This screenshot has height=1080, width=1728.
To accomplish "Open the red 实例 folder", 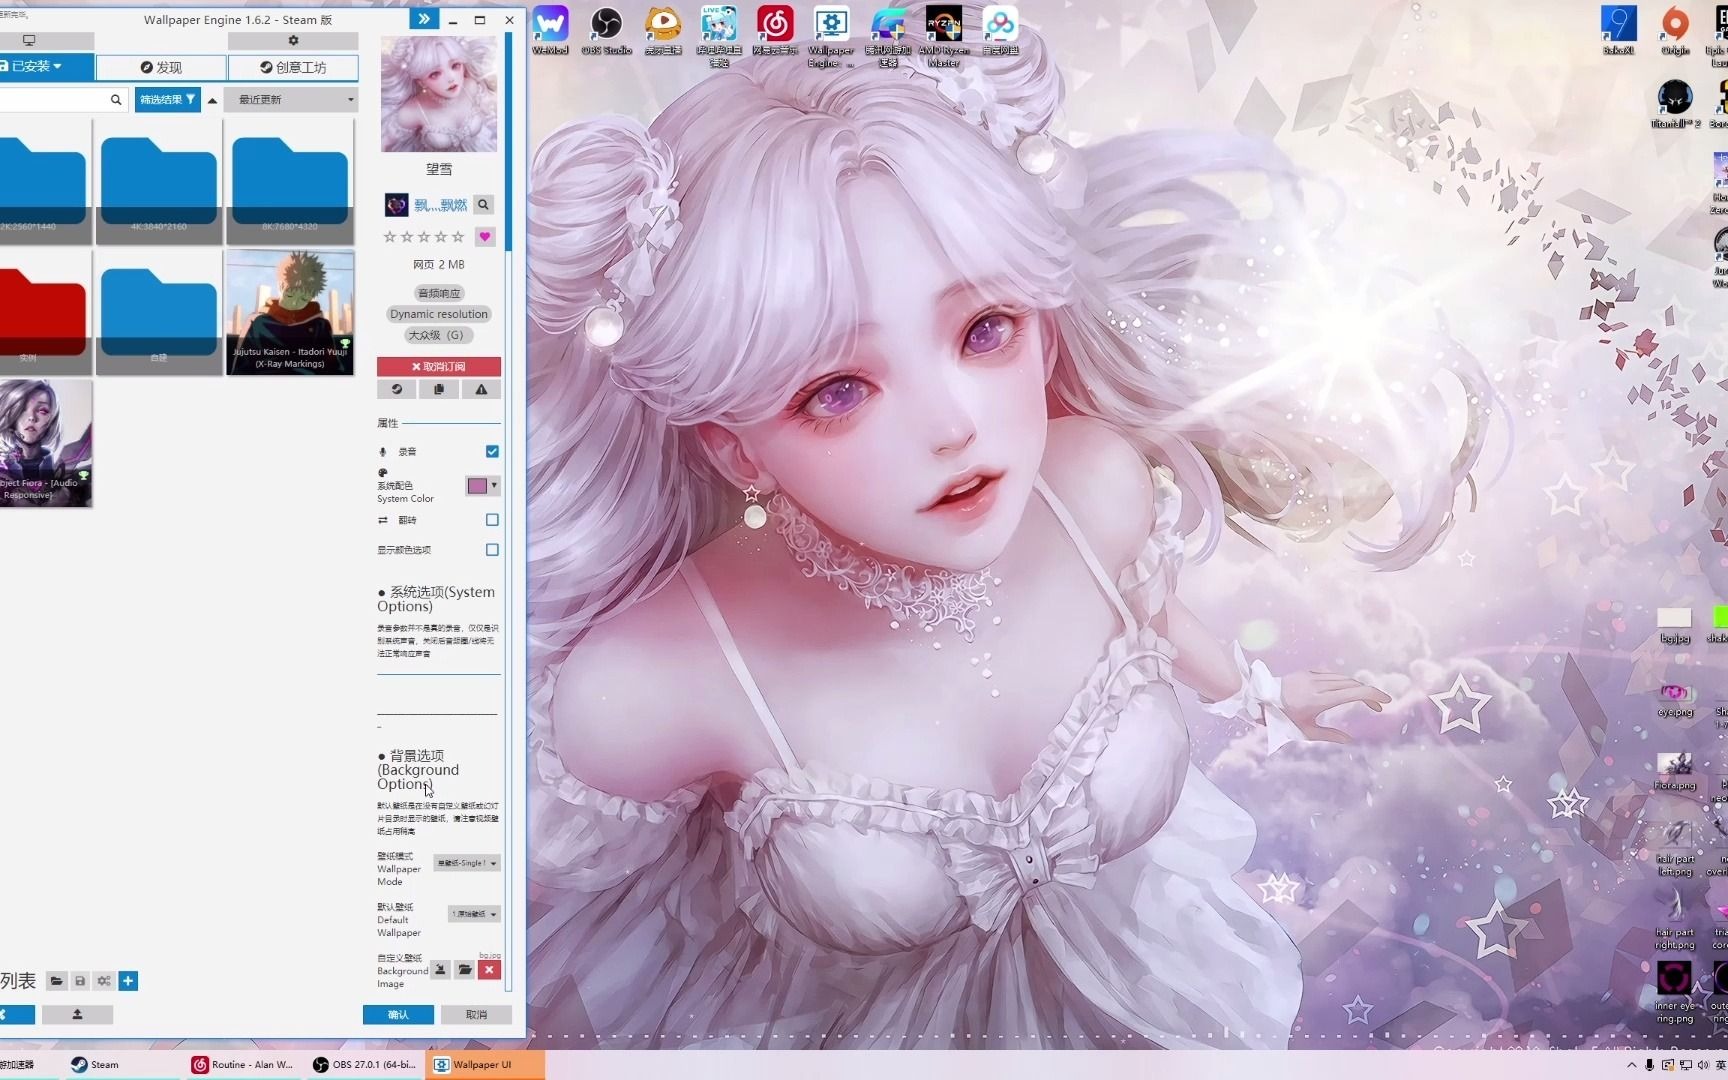I will pyautogui.click(x=44, y=313).
